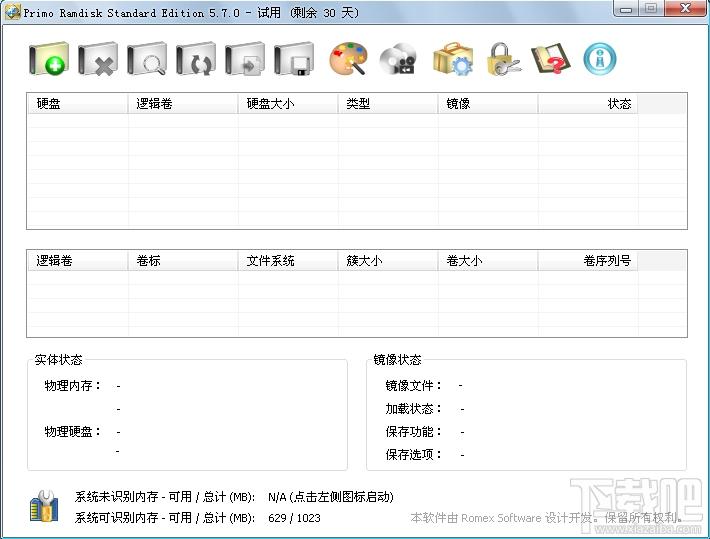Click the 保存选项 label
Image resolution: width=710 pixels, height=539 pixels.
click(413, 454)
